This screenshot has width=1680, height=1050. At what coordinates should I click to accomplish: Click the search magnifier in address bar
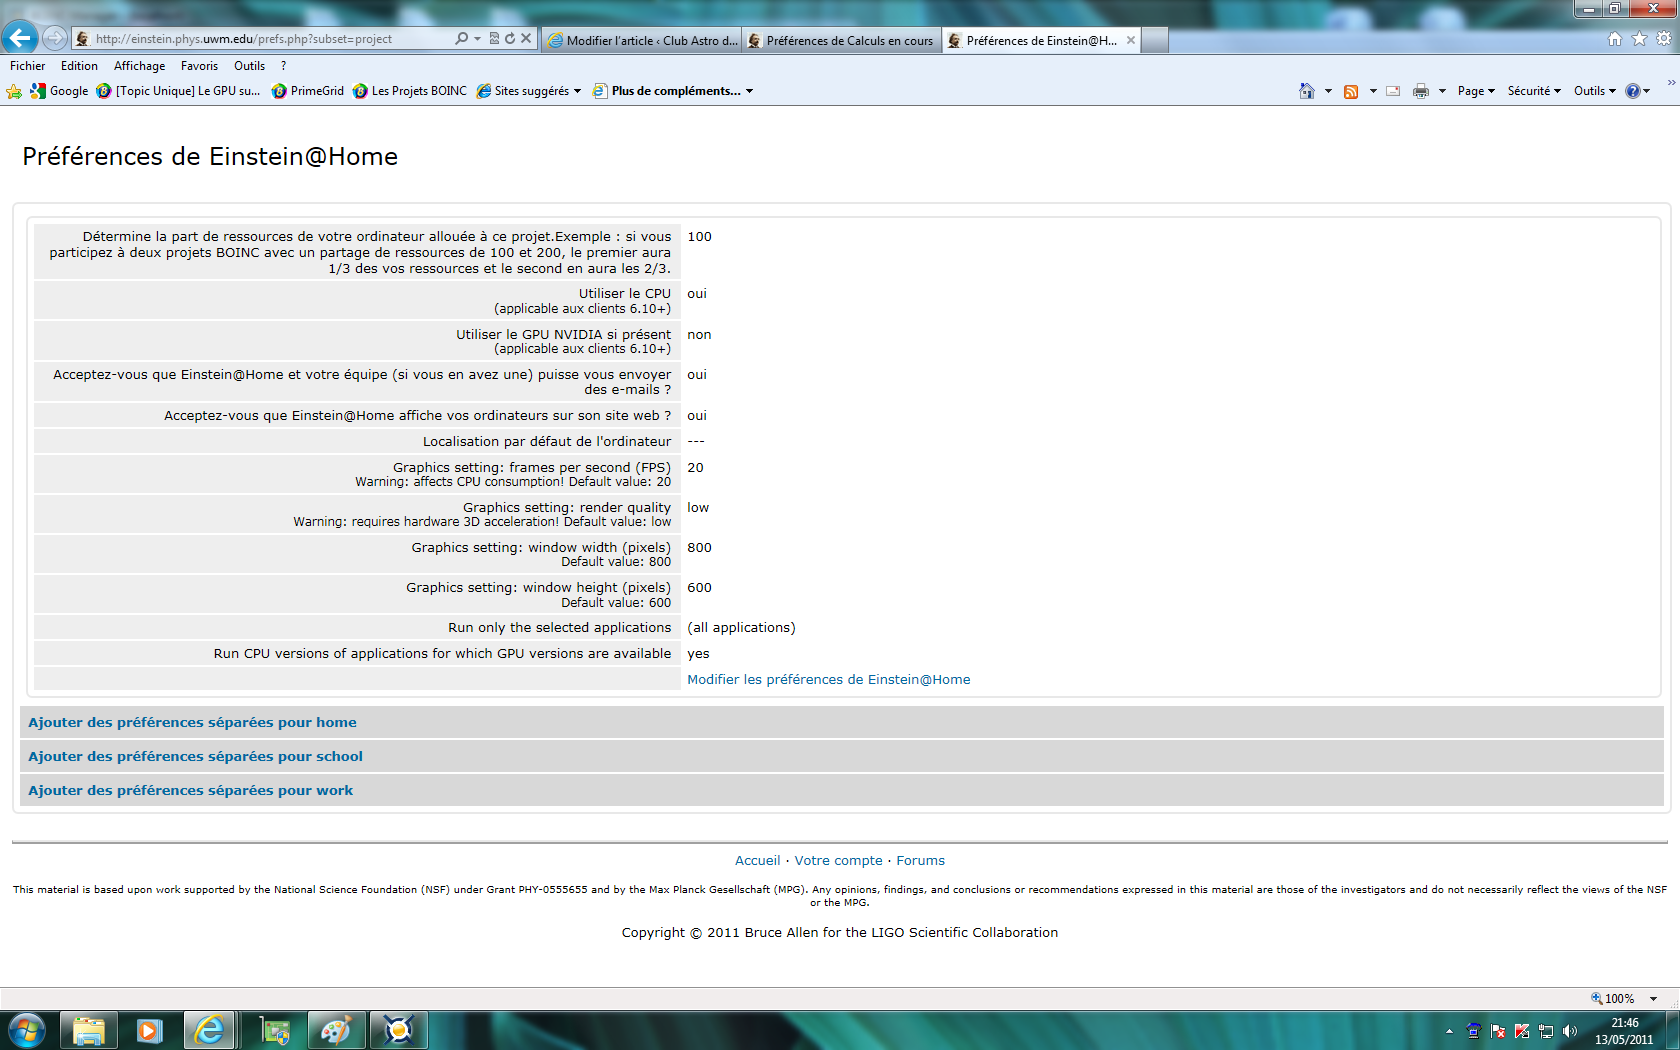pyautogui.click(x=461, y=38)
